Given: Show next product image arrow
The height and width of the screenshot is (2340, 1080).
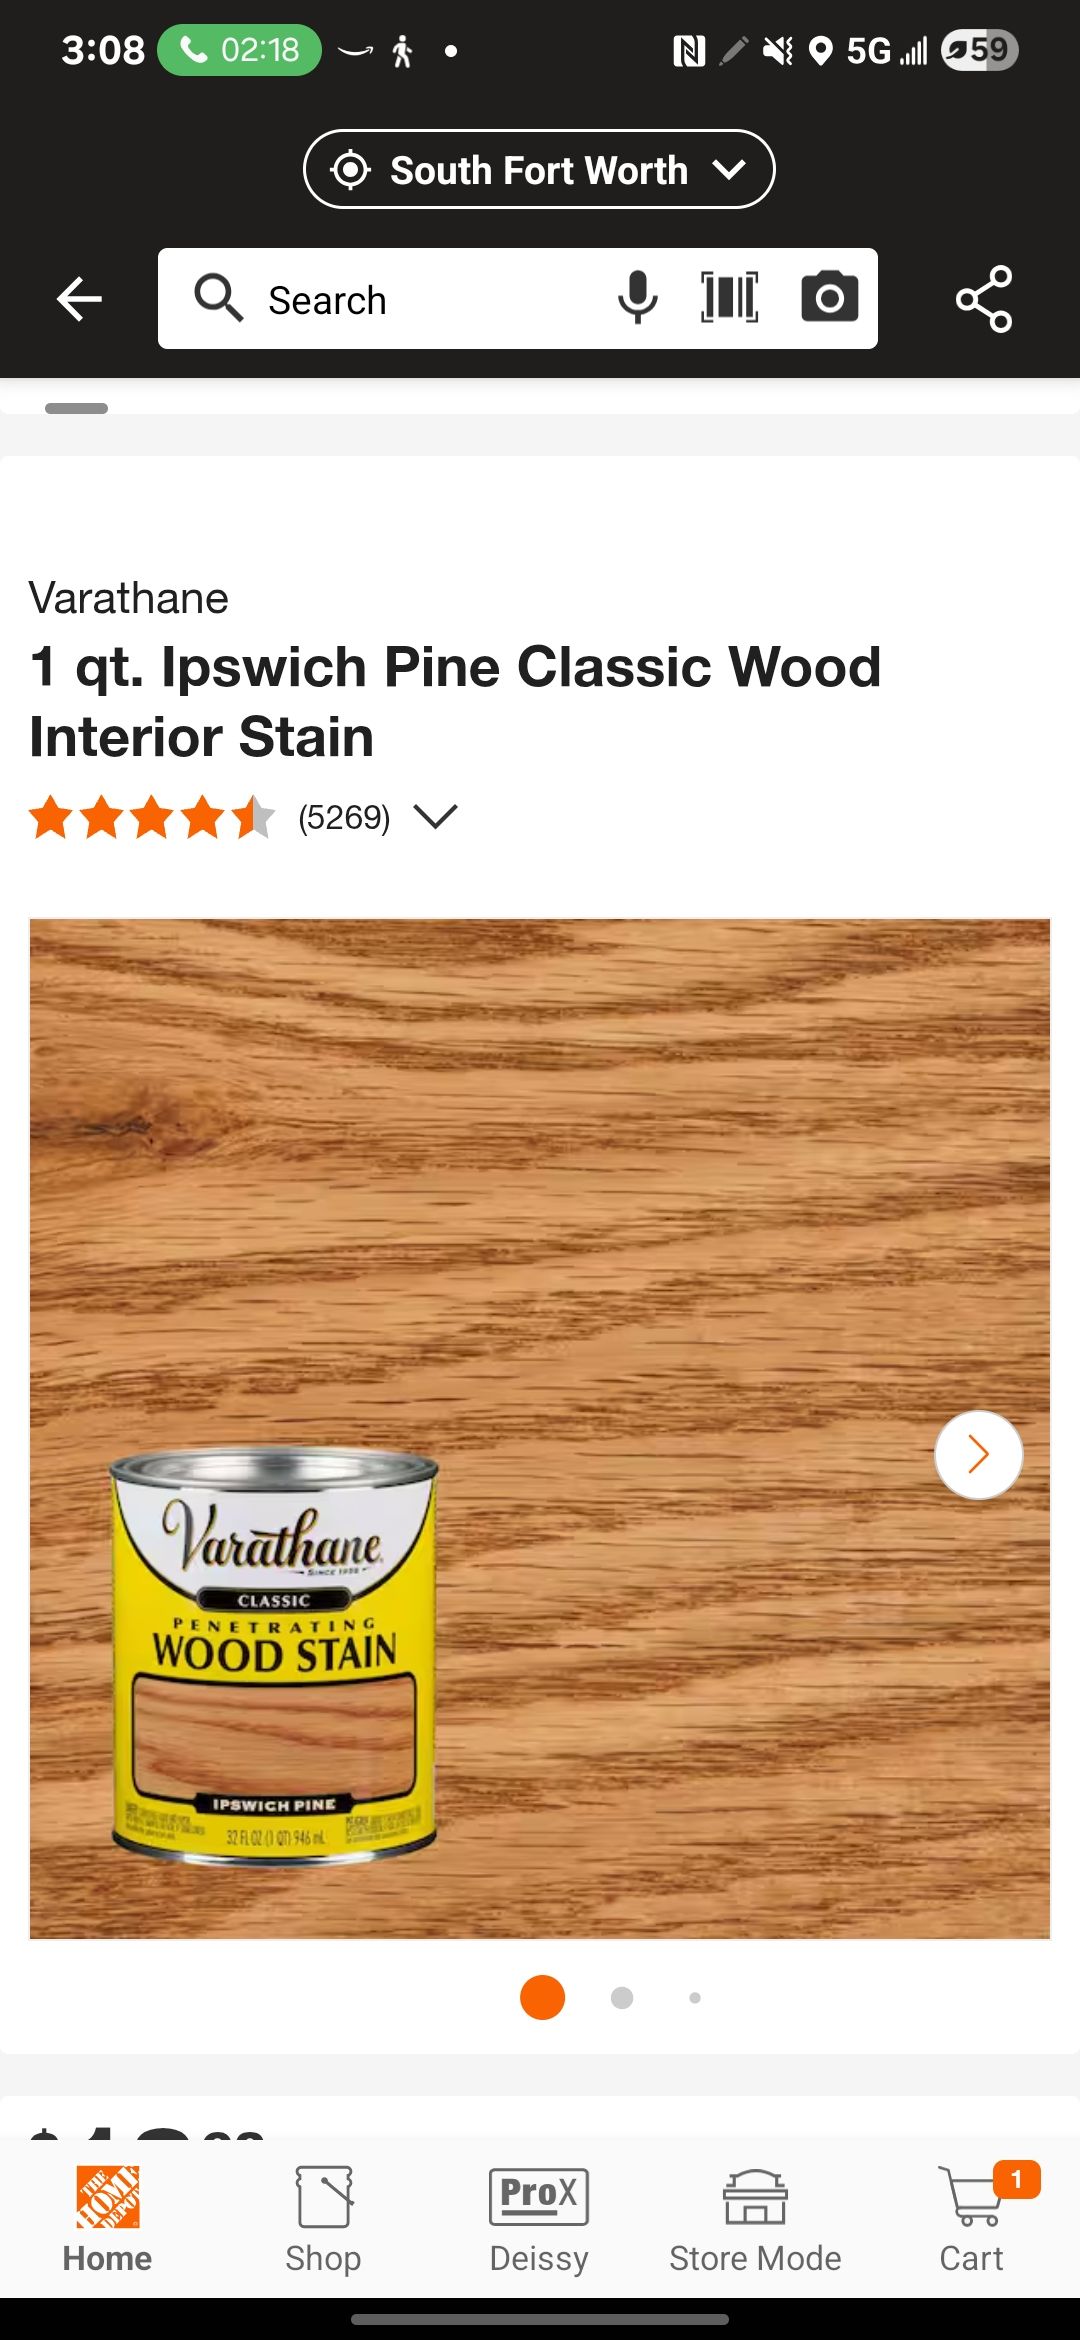Looking at the screenshot, I should tap(978, 1454).
